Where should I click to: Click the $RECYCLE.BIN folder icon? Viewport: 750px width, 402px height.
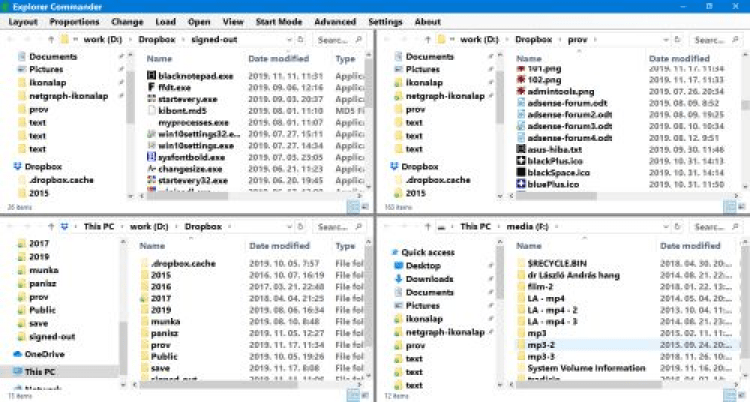point(521,263)
